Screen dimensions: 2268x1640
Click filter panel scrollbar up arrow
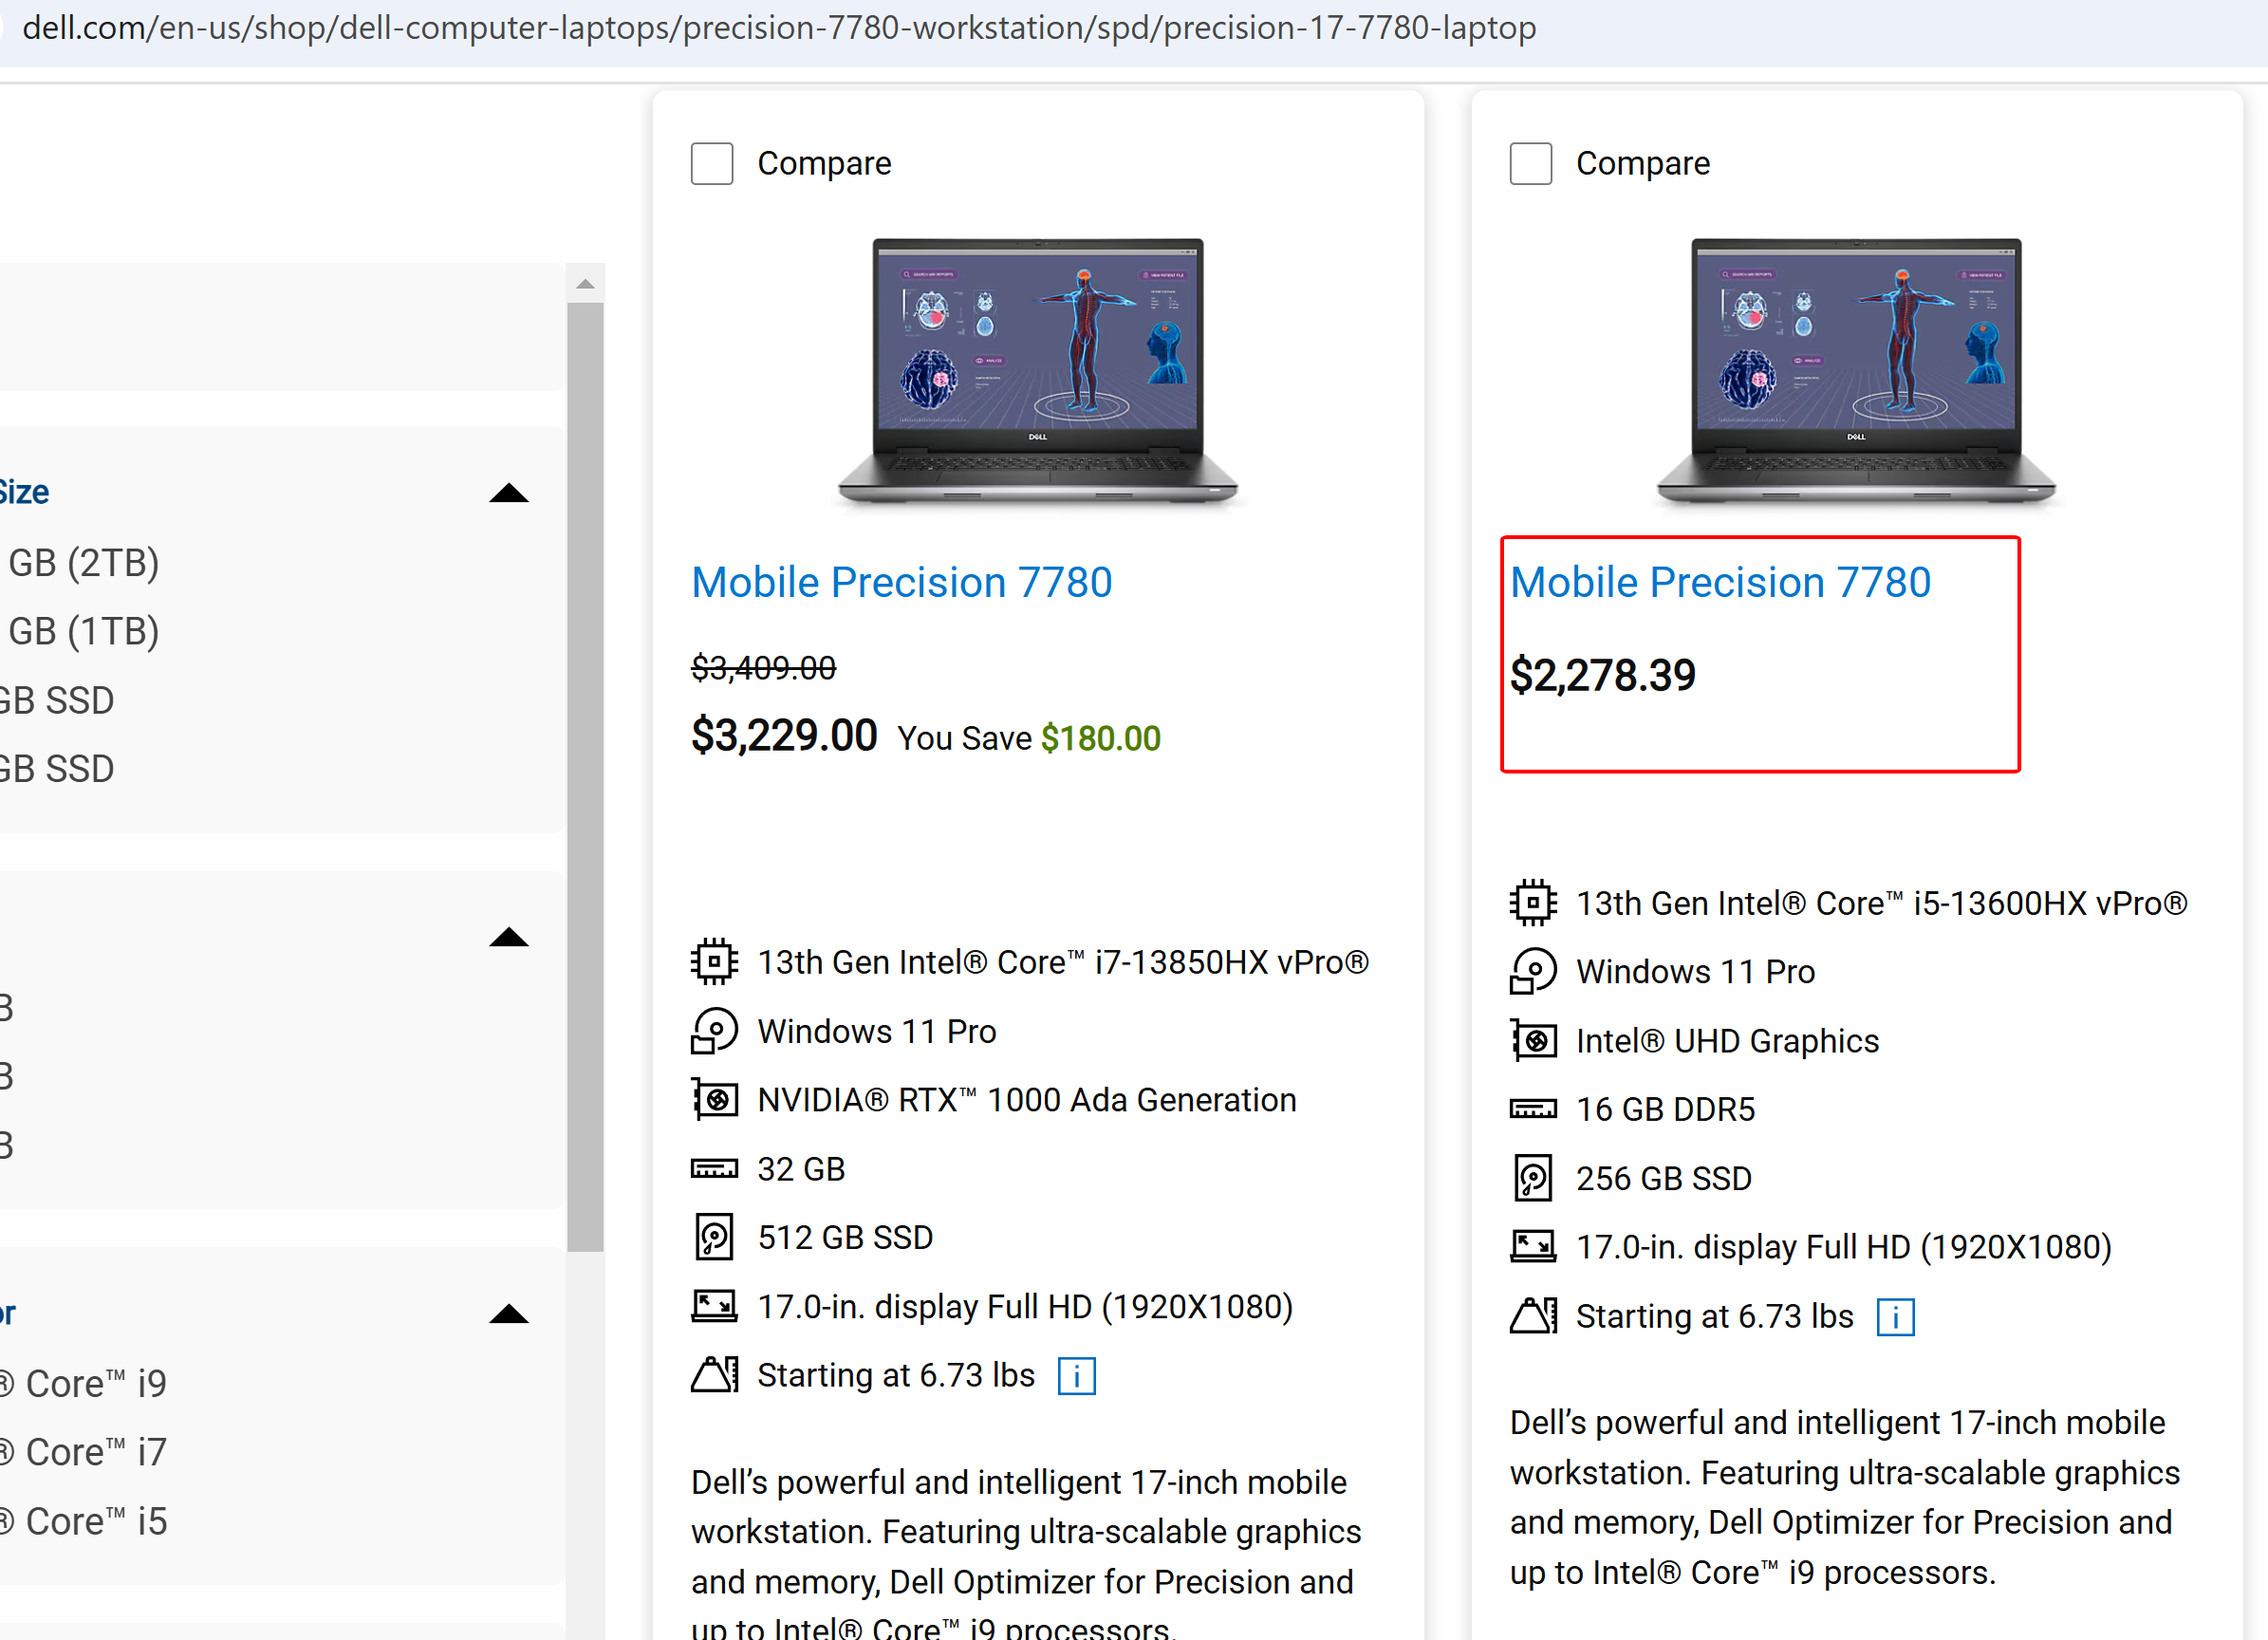tap(585, 284)
